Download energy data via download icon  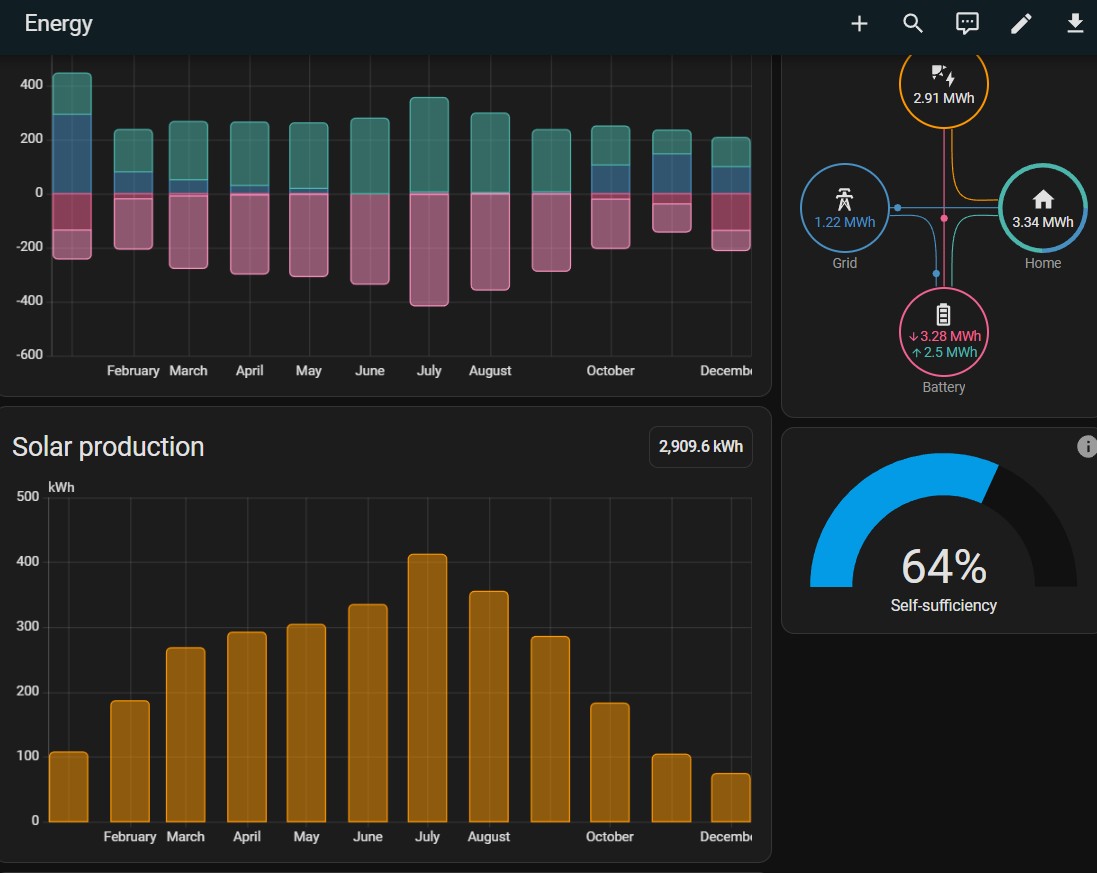(1075, 24)
